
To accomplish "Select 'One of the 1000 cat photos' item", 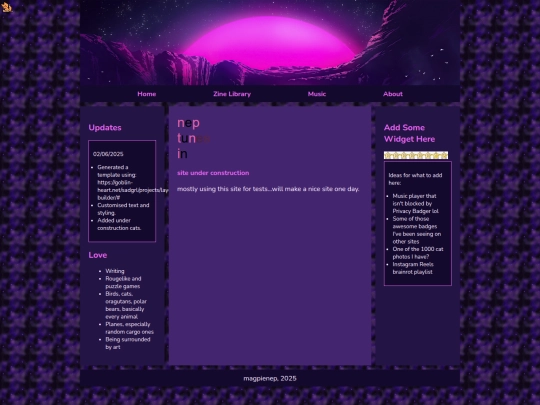I will pyautogui.click(x=418, y=253).
